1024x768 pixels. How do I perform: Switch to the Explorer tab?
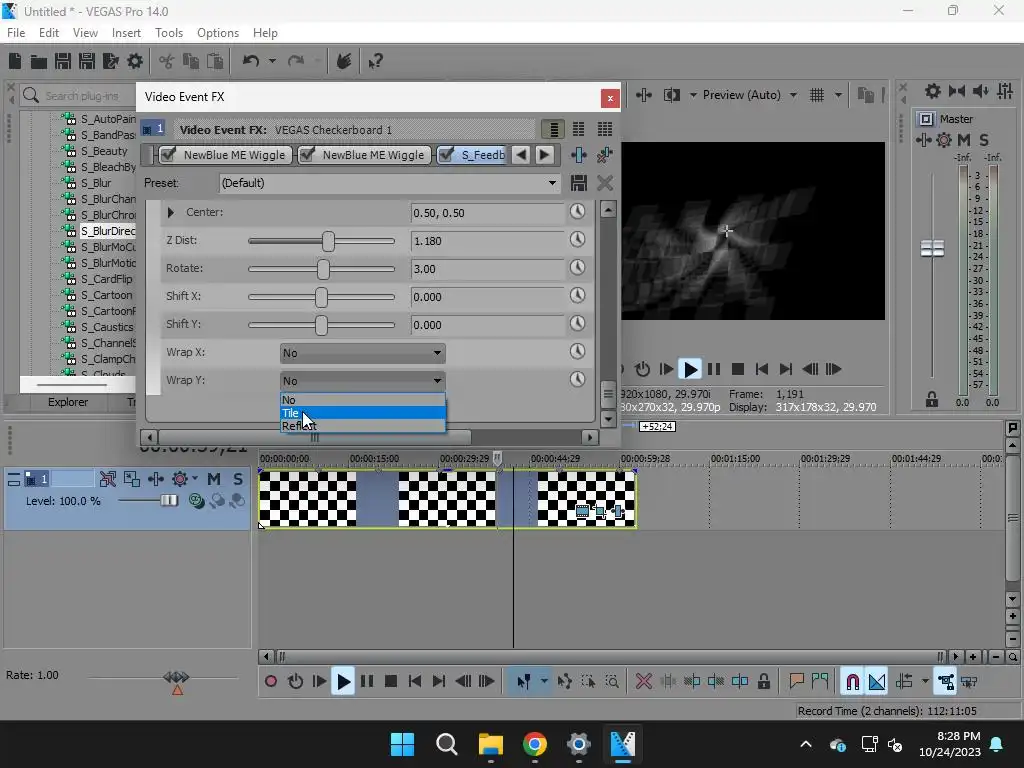coord(68,402)
